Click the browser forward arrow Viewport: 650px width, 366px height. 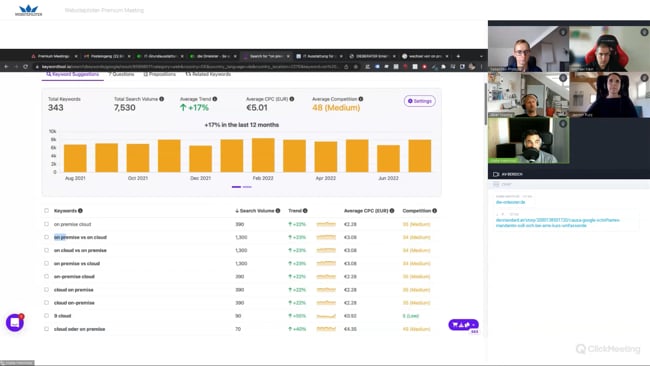(x=16, y=66)
